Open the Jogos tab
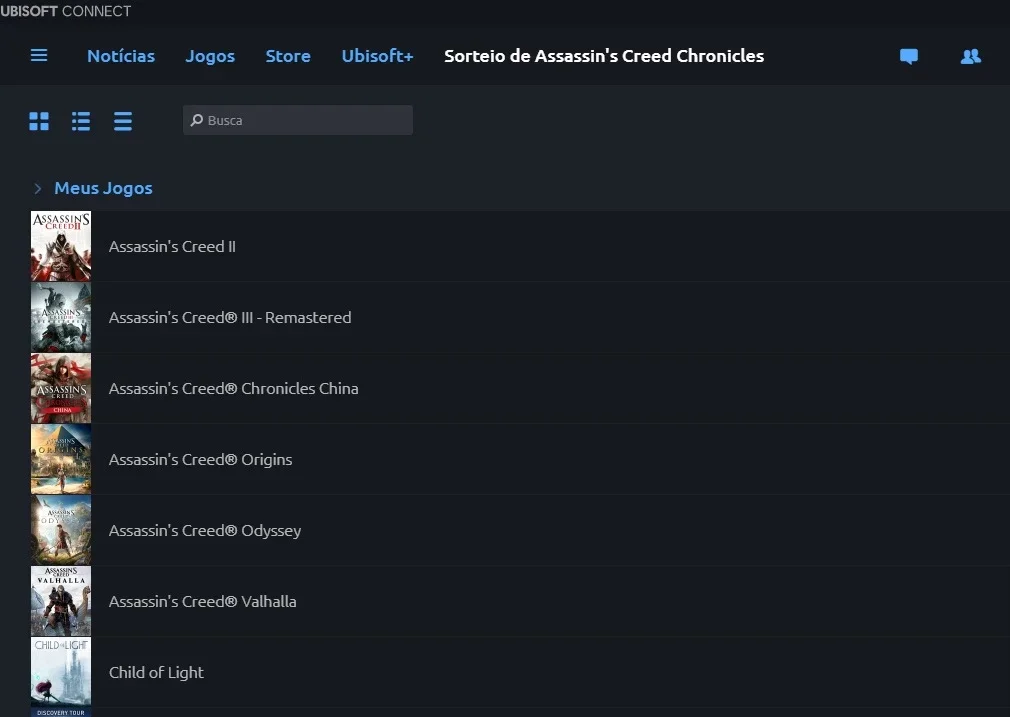The width and height of the screenshot is (1010, 717). 210,57
